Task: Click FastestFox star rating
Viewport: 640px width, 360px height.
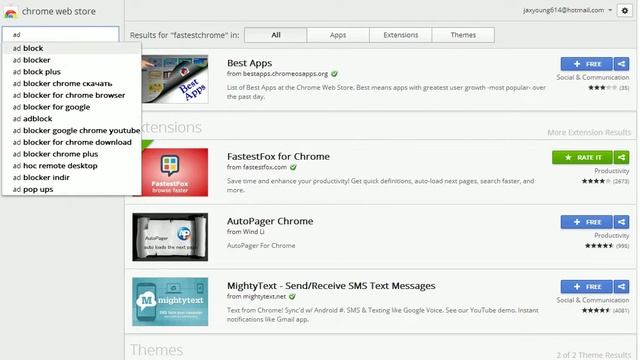Action: [x=596, y=181]
